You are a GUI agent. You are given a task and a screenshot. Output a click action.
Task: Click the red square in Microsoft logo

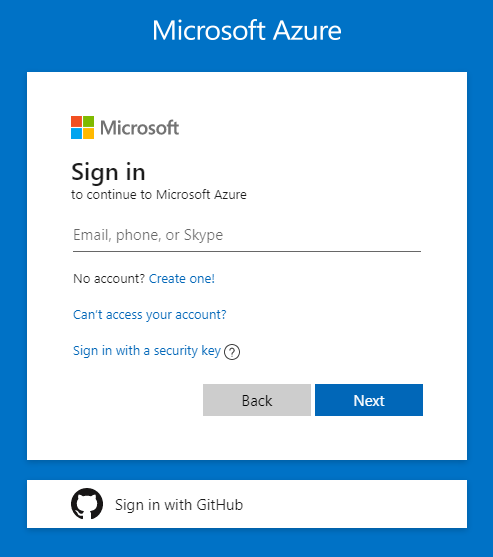76,121
